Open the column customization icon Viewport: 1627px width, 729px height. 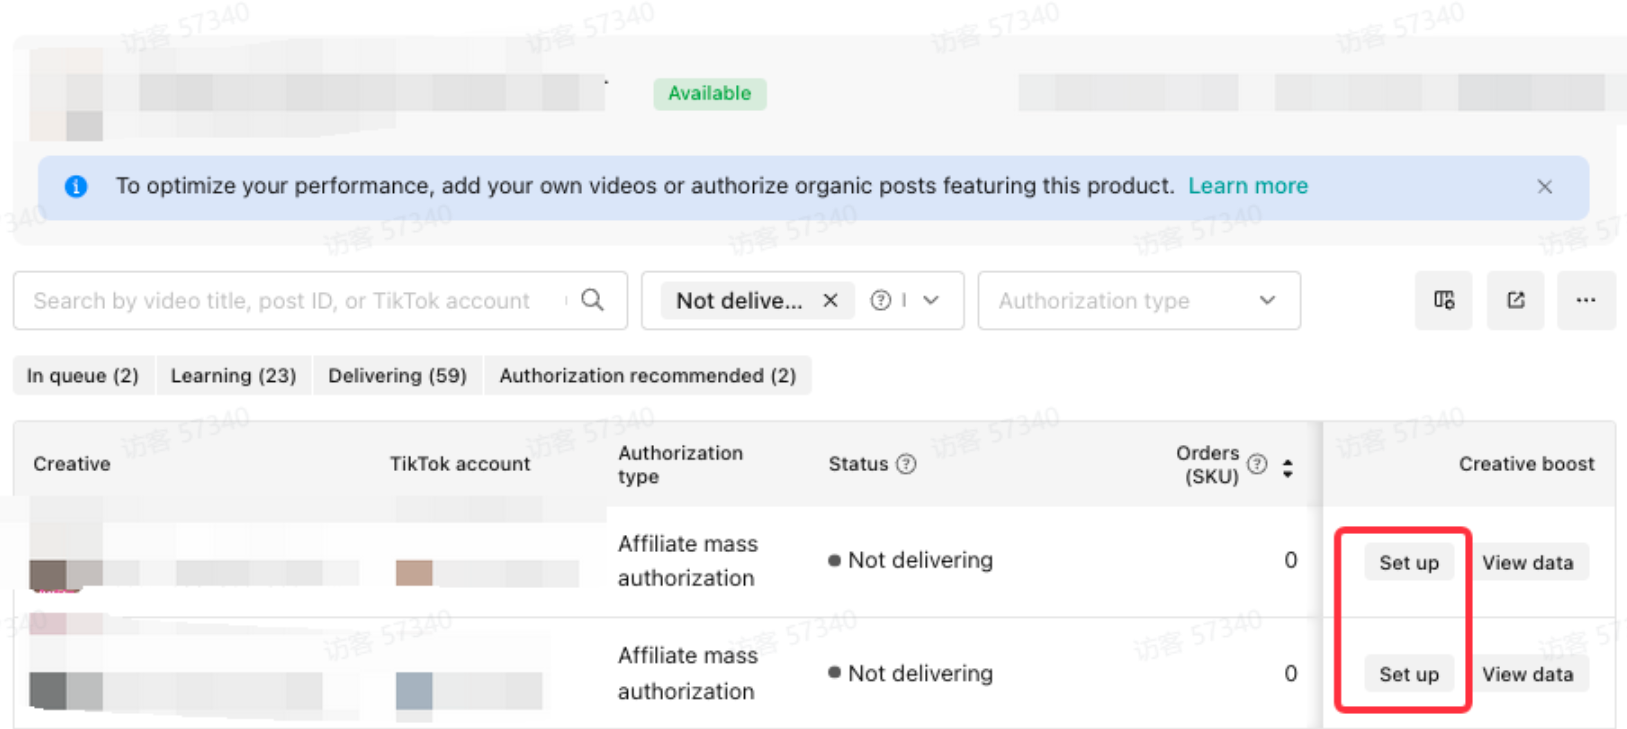coord(1443,300)
